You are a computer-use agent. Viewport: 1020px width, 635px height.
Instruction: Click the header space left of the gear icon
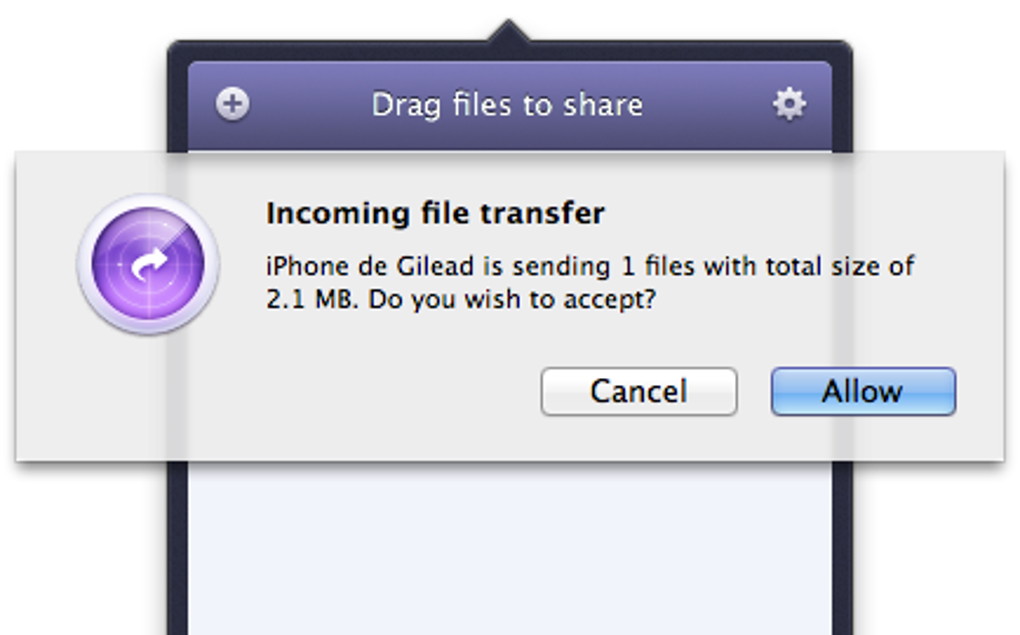point(710,104)
